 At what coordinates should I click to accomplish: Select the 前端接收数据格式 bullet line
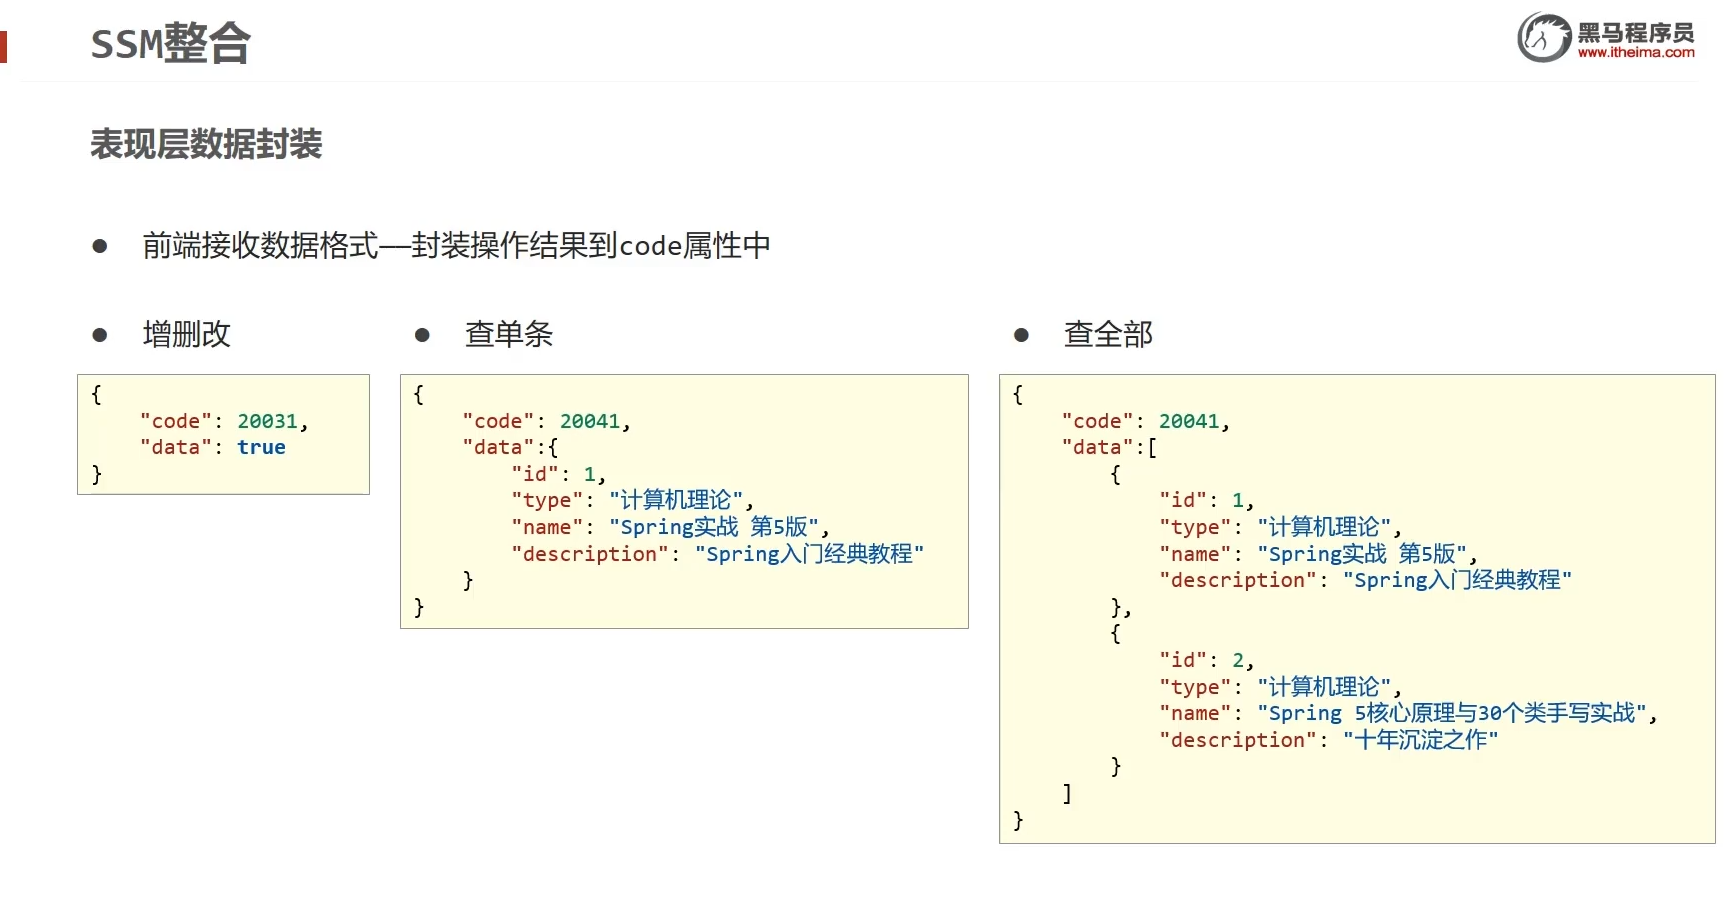[456, 245]
